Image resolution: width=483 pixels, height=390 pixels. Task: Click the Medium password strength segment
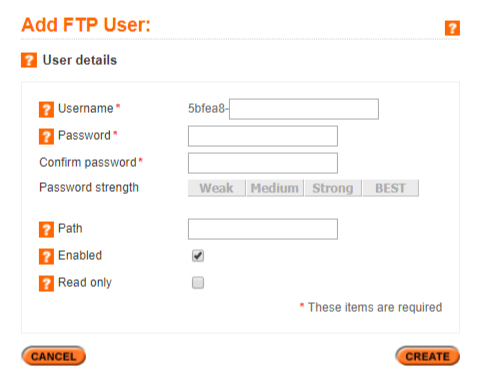coord(275,188)
